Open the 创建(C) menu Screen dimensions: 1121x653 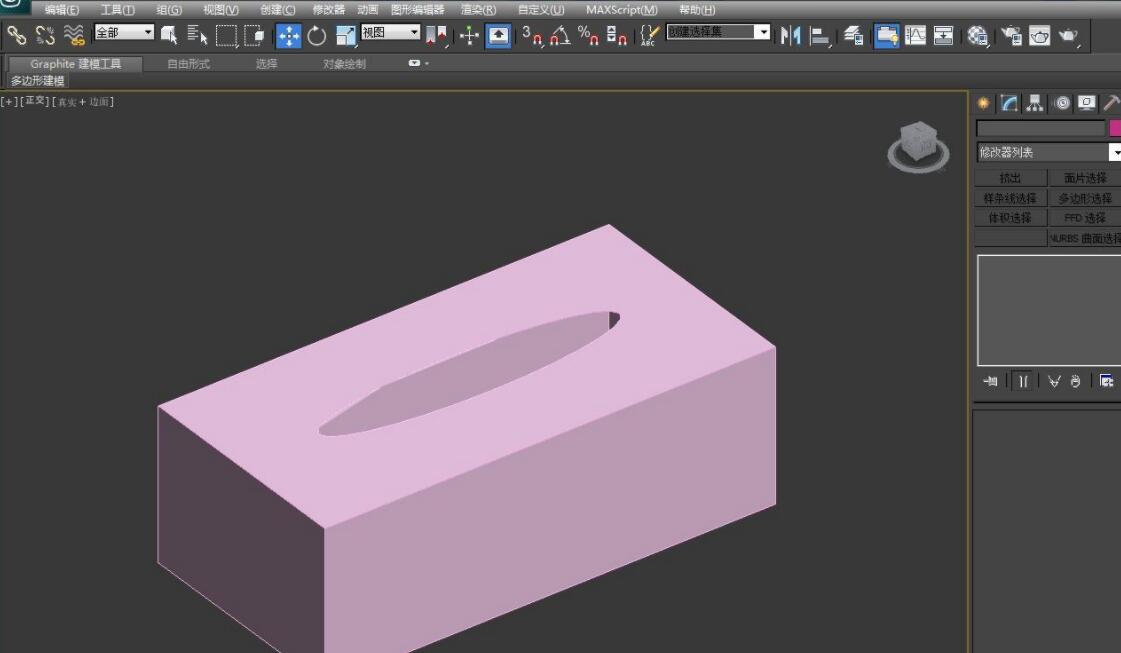point(277,10)
